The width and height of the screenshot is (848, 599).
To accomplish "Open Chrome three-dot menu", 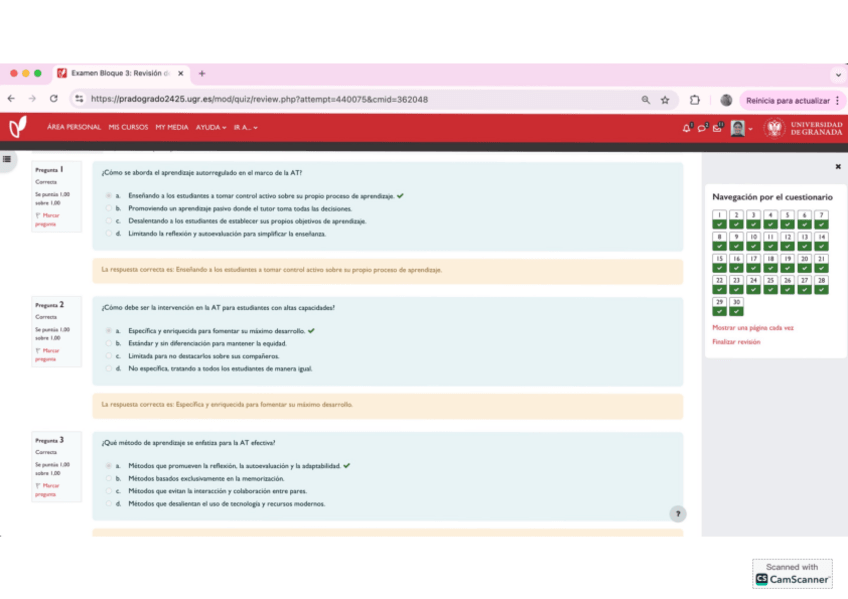I will [838, 100].
